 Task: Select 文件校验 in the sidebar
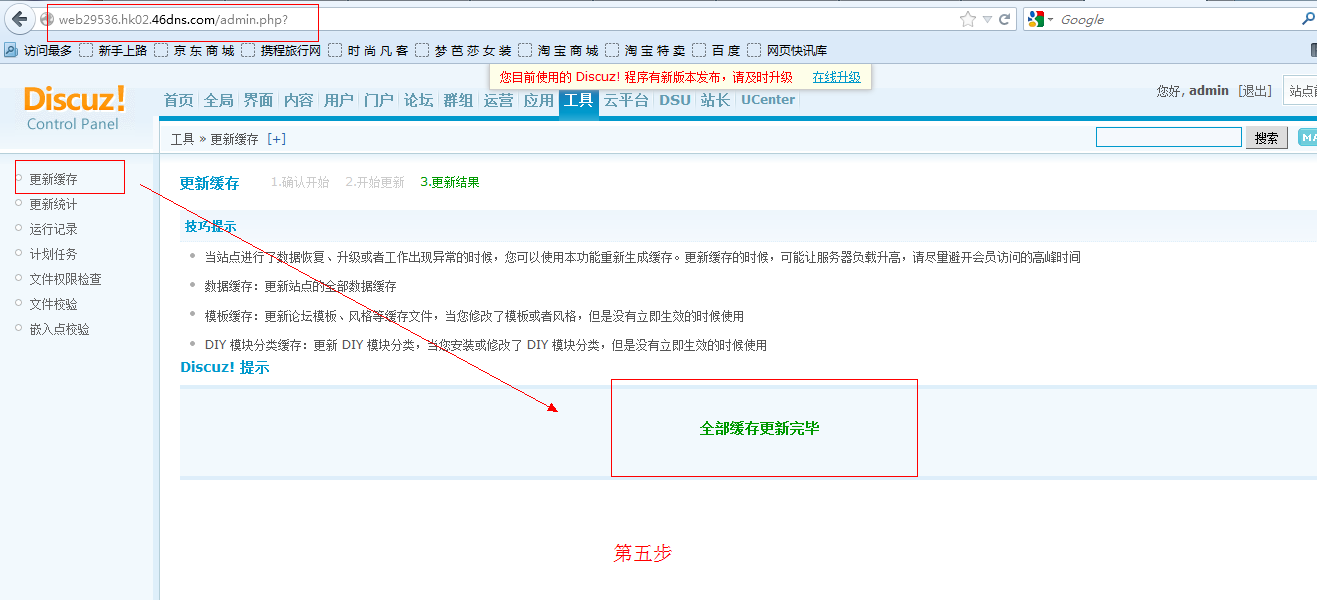[x=53, y=305]
